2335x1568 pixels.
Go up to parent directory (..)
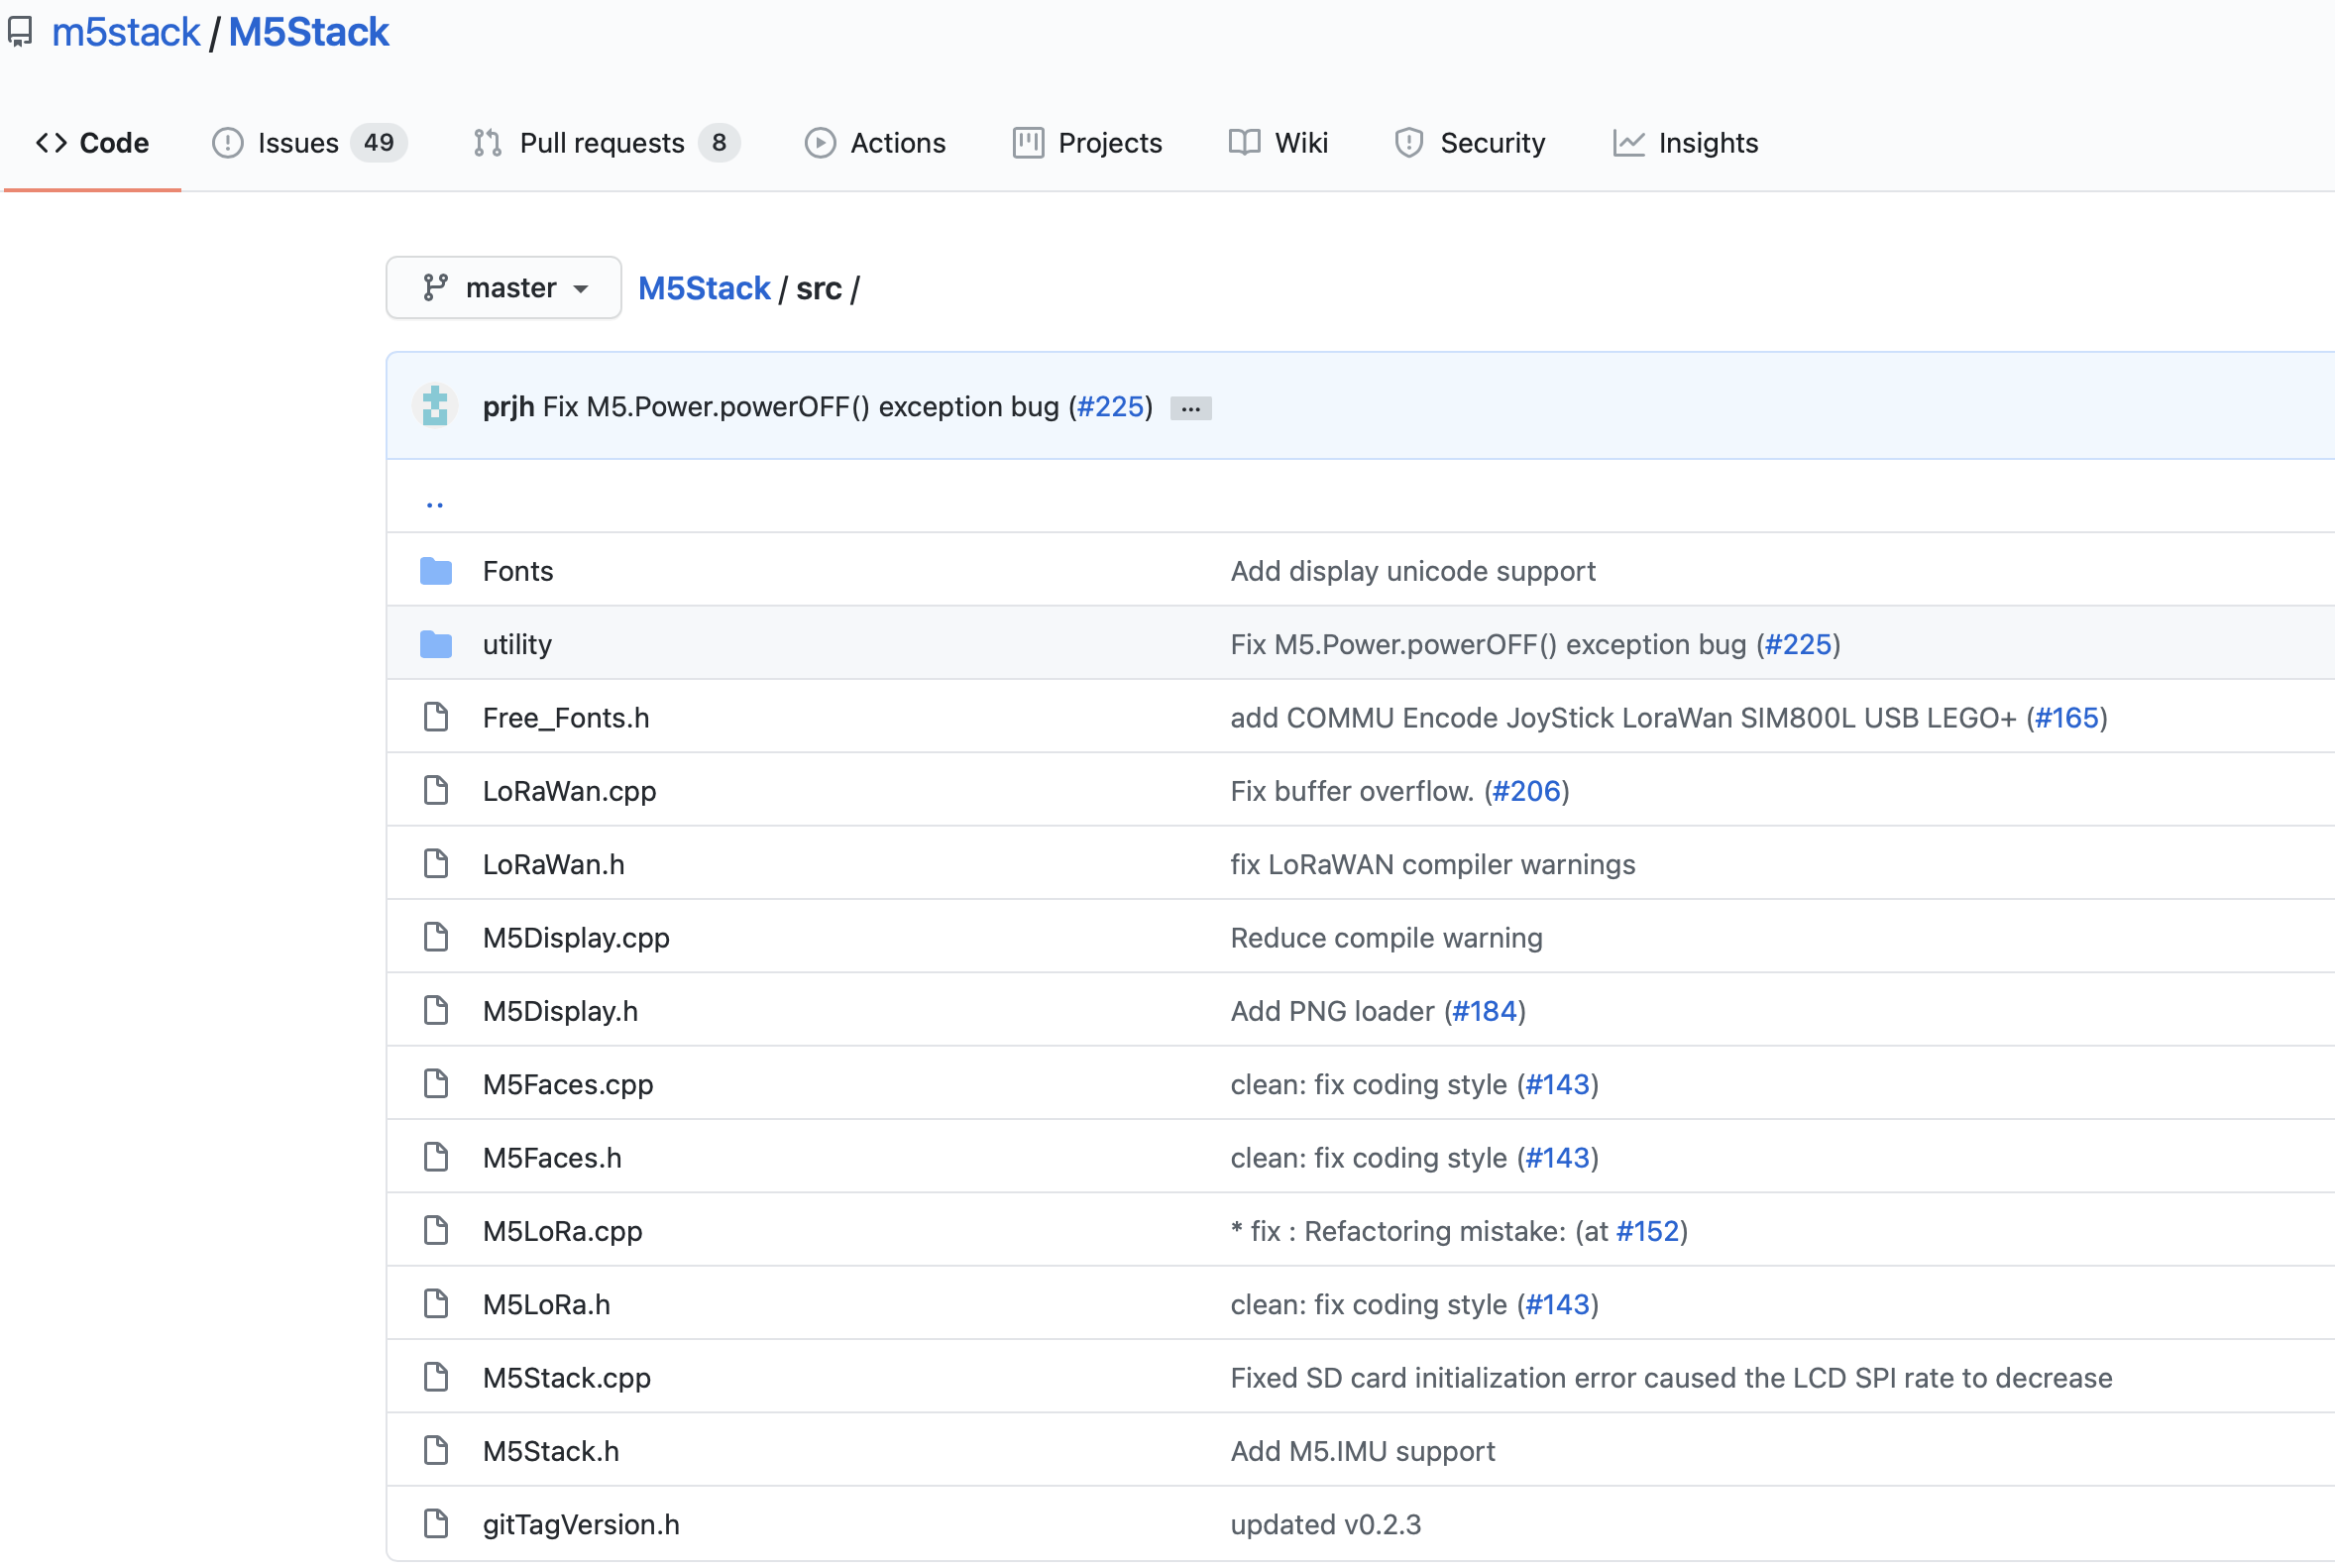pos(435,503)
